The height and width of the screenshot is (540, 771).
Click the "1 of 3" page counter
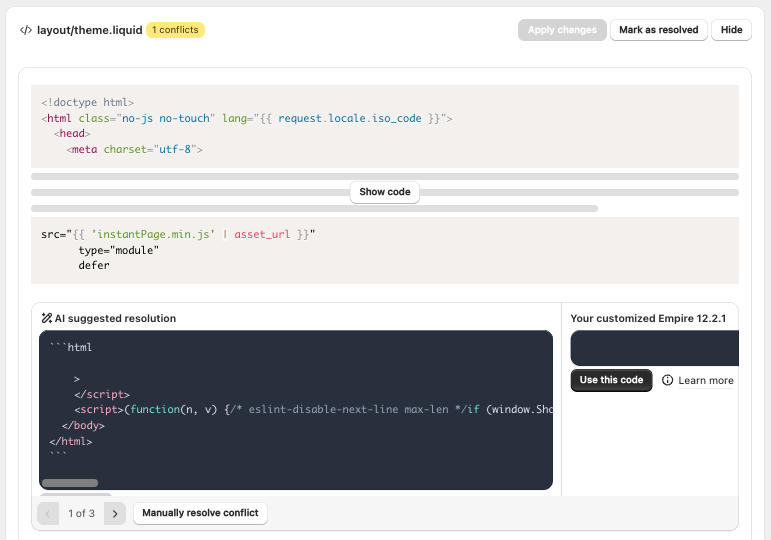(82, 513)
